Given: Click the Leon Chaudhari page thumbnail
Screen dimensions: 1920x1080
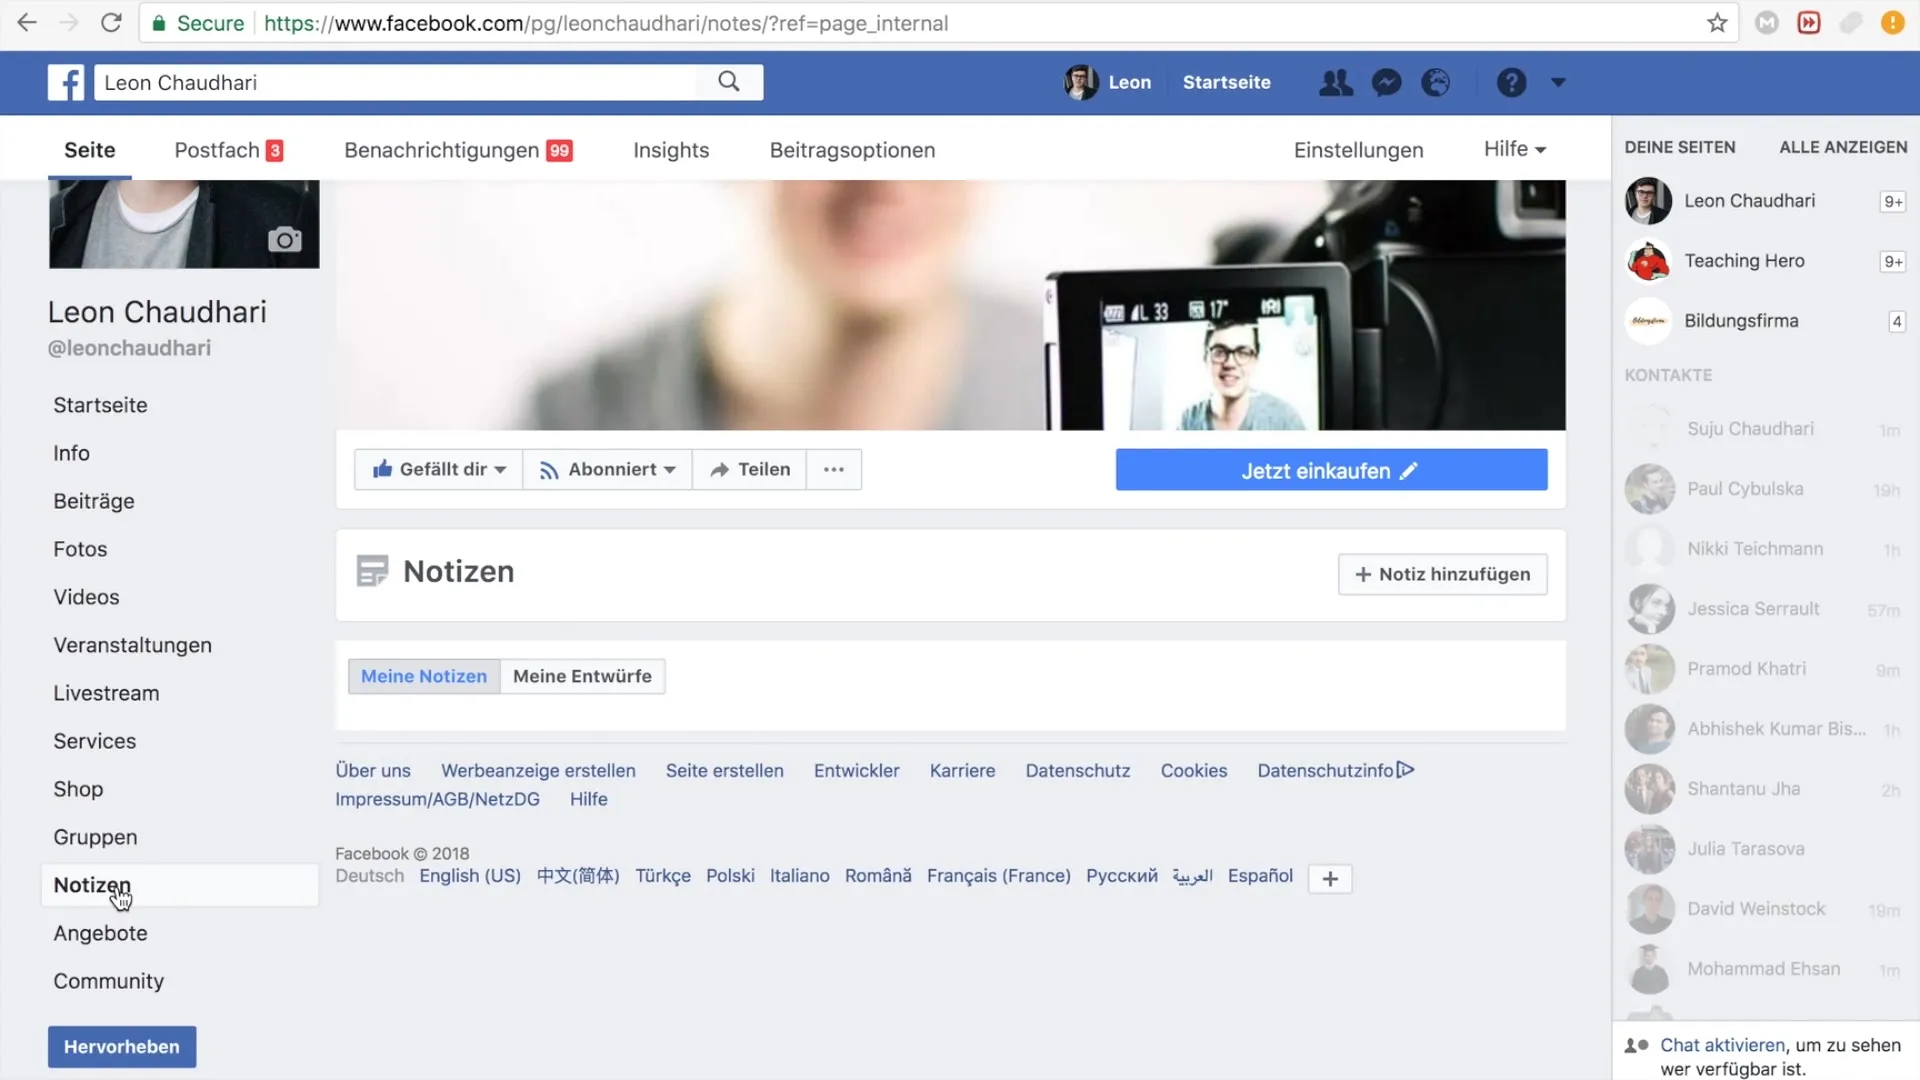Looking at the screenshot, I should click(1648, 200).
